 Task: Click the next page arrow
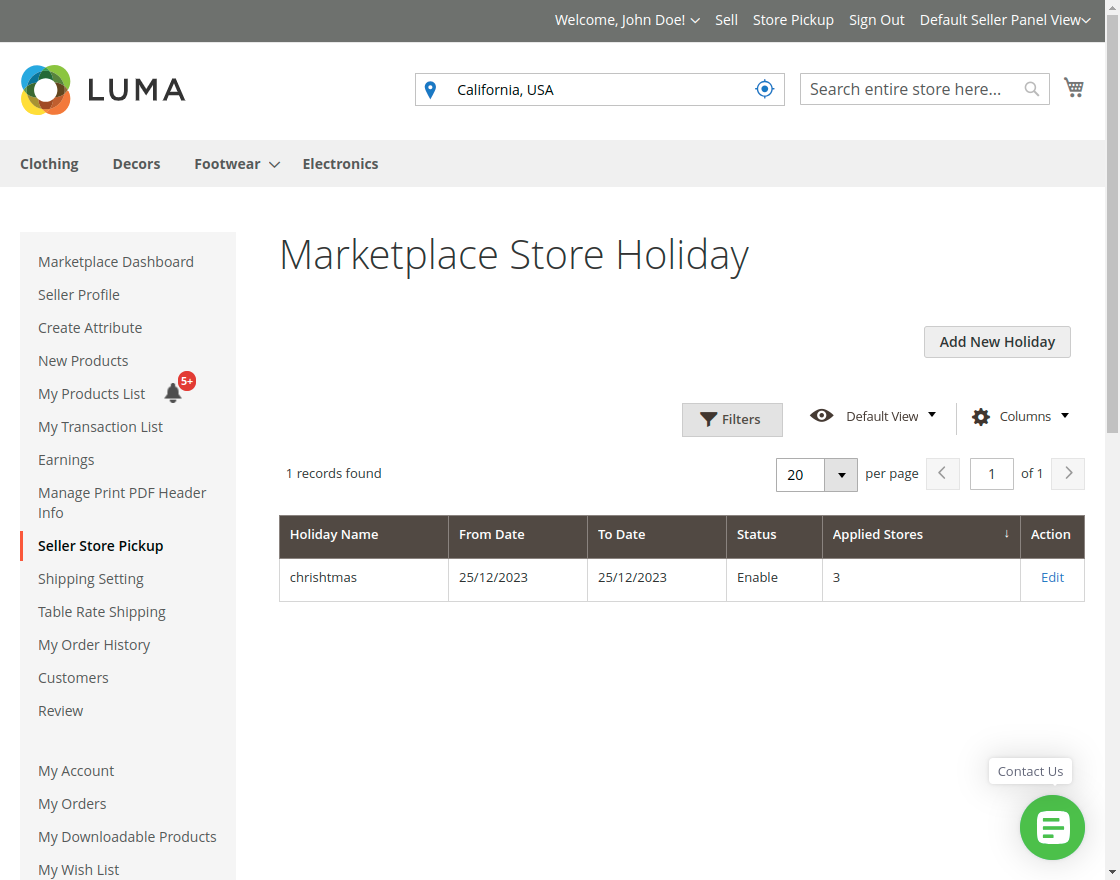click(1067, 473)
